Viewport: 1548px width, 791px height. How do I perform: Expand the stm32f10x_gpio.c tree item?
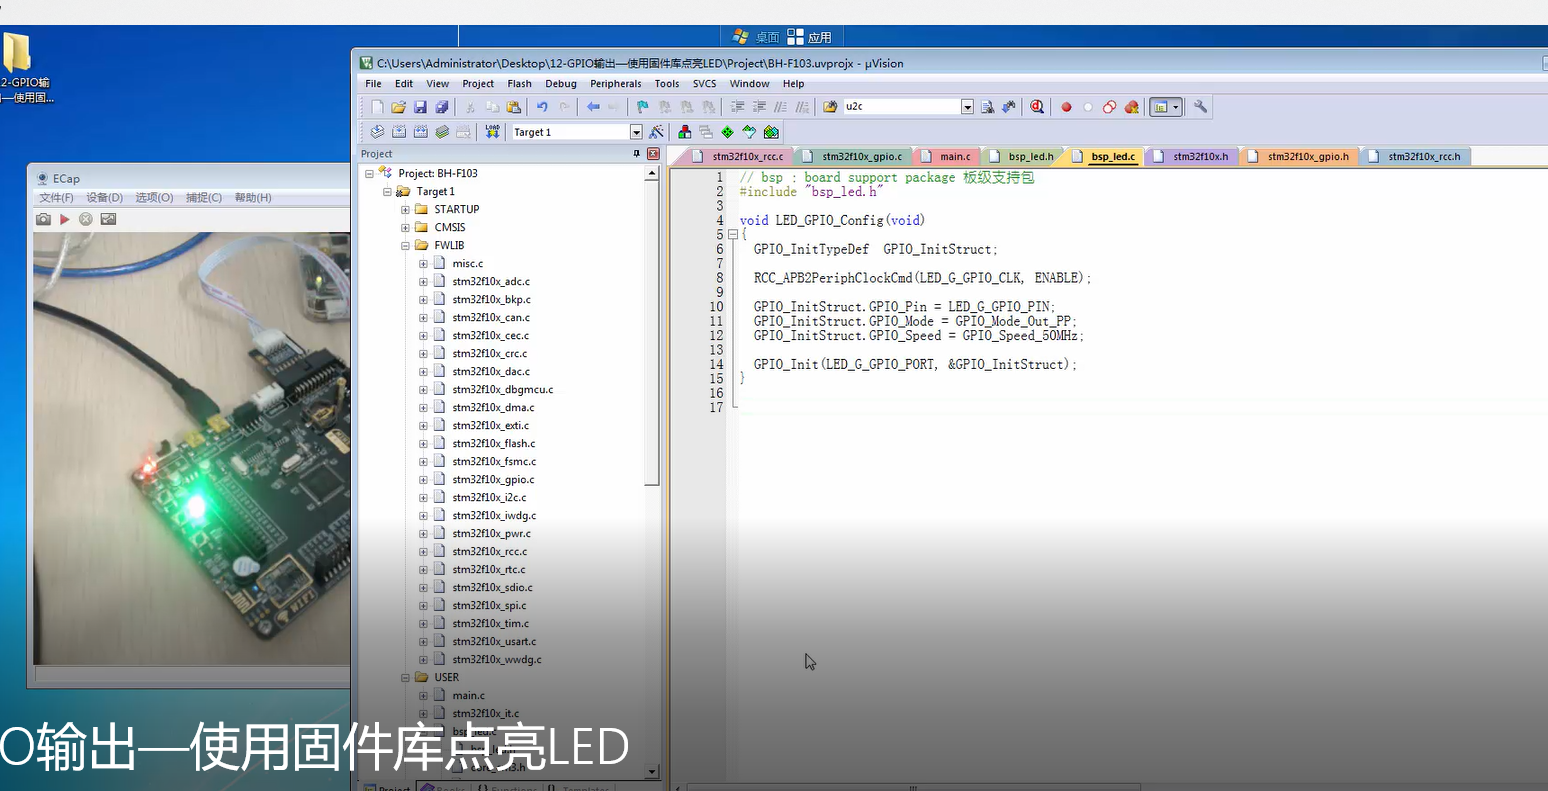tap(423, 479)
